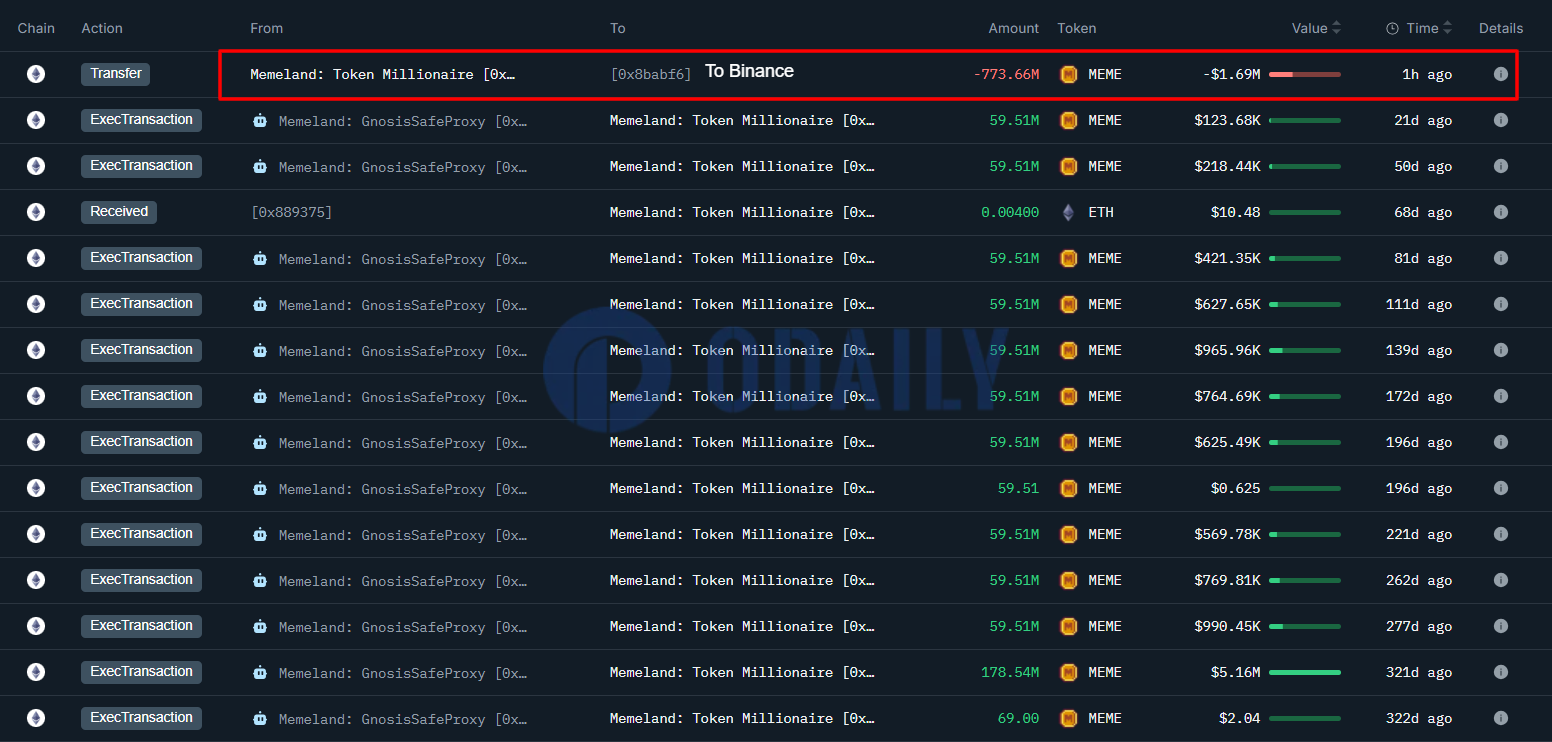Open details info icon for 21d ago row

(x=1500, y=120)
